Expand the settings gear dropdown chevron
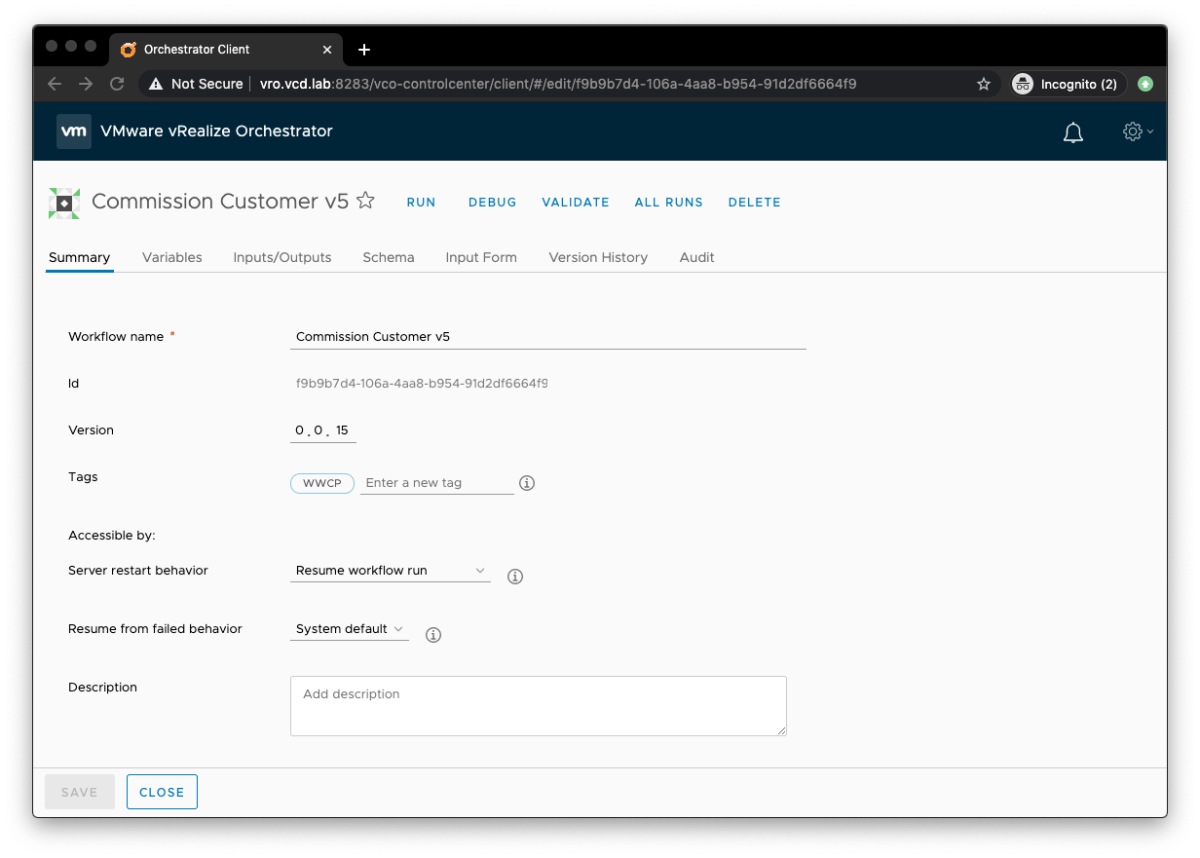 tap(1152, 131)
